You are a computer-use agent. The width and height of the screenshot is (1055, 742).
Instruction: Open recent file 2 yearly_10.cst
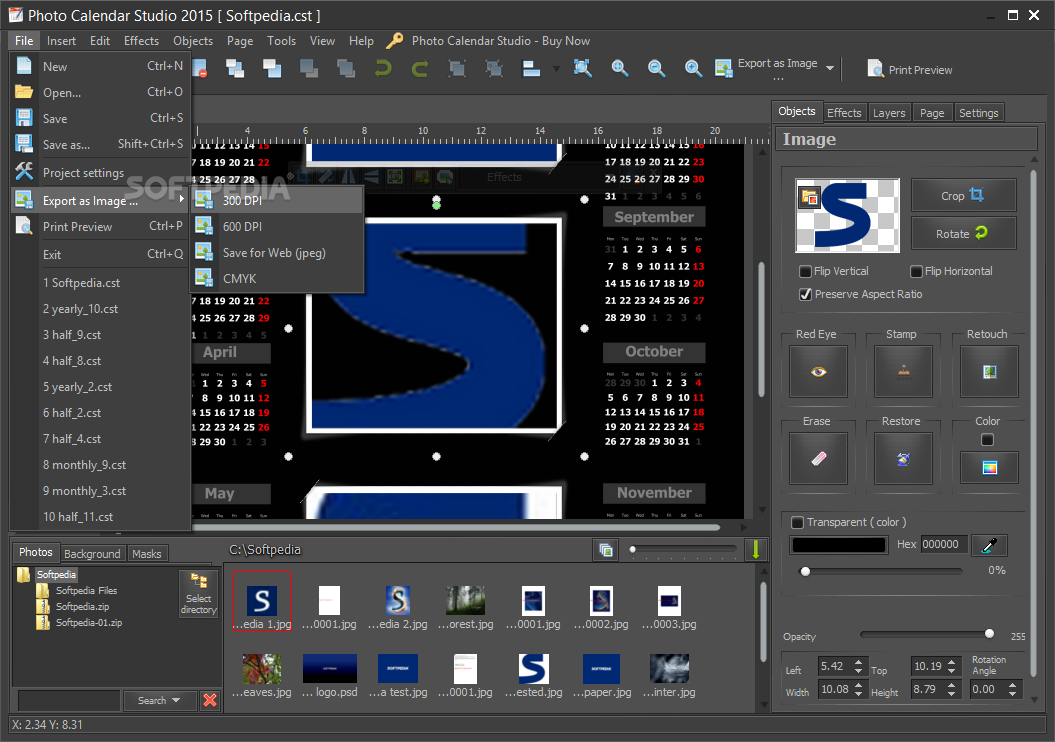click(80, 309)
